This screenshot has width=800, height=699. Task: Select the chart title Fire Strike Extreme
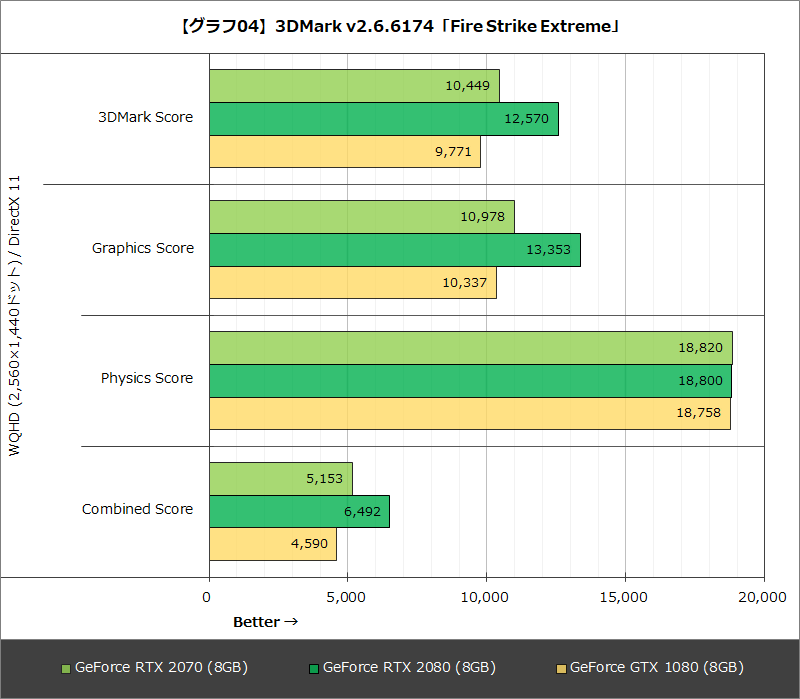400,26
